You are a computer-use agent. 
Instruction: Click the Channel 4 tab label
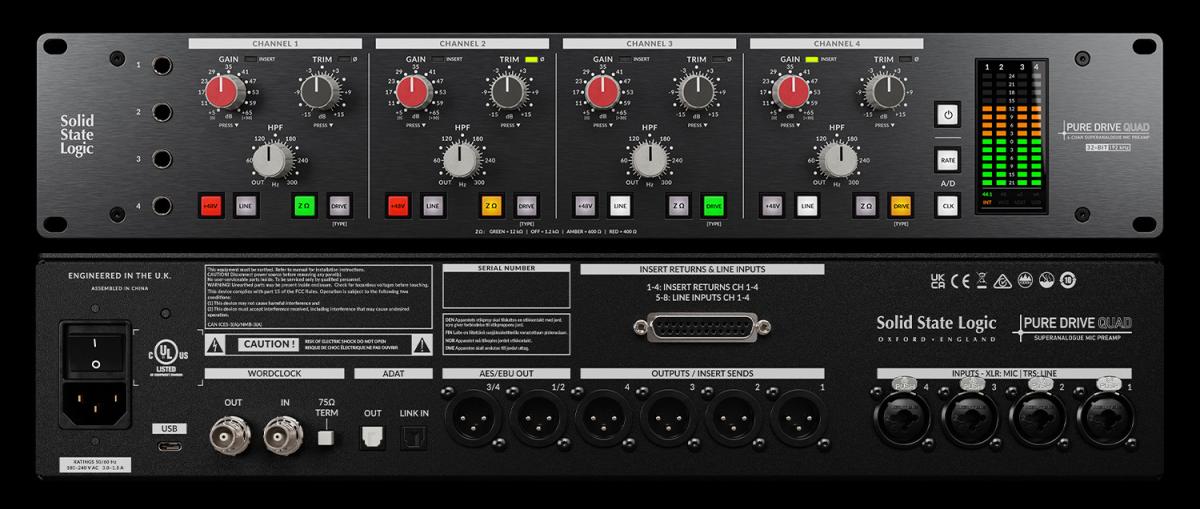click(x=835, y=43)
